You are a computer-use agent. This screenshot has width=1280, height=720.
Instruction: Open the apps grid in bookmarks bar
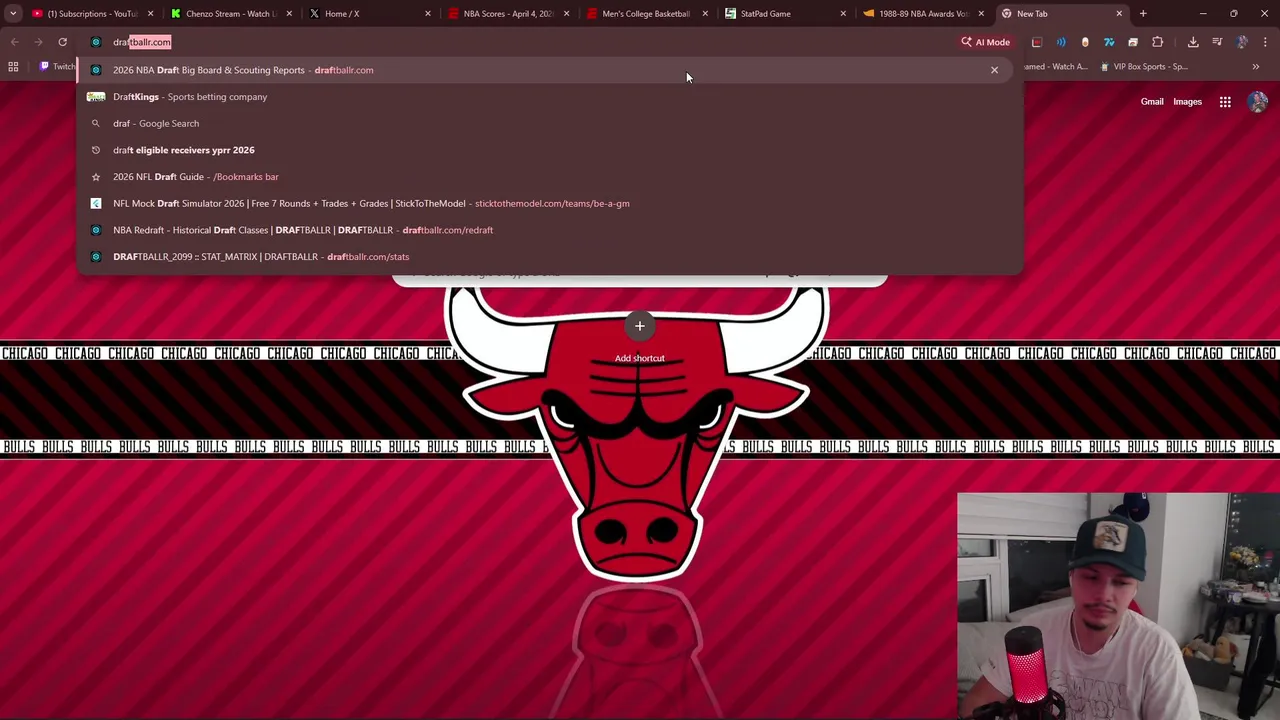[13, 67]
